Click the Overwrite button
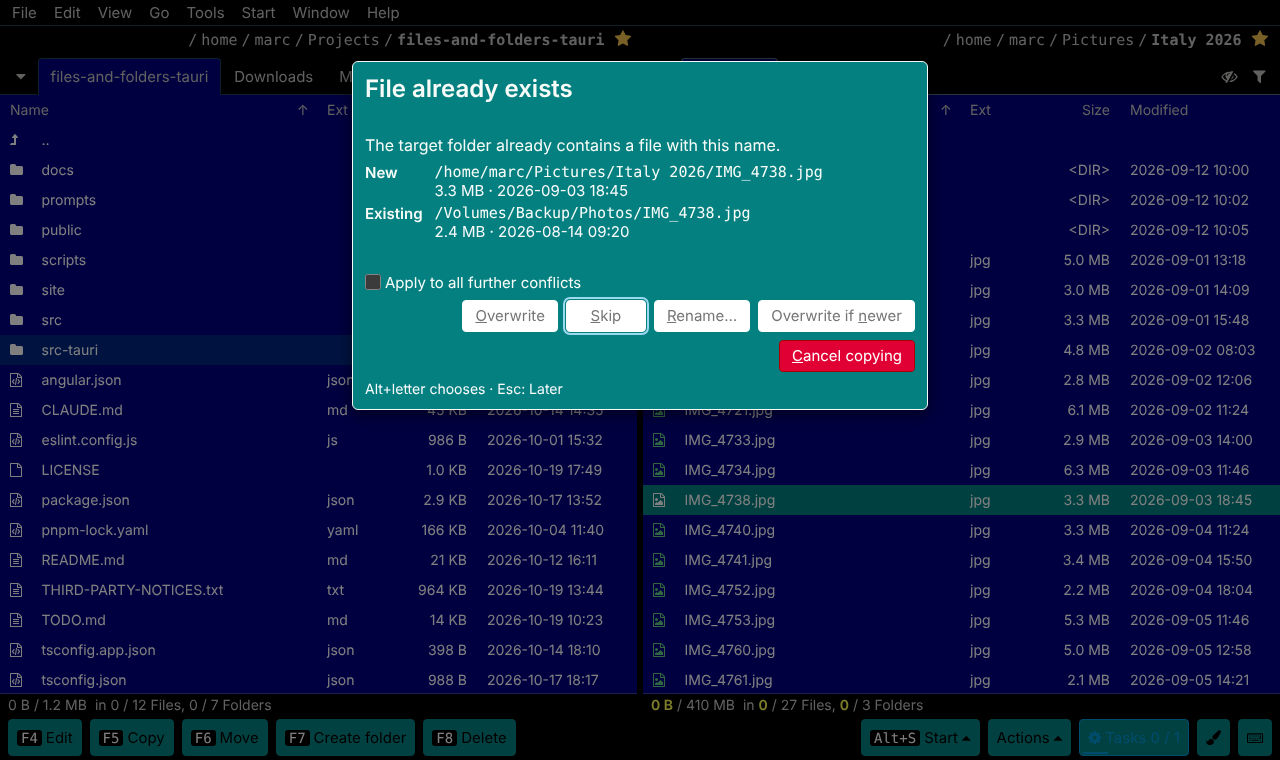1280x760 pixels. pyautogui.click(x=510, y=316)
